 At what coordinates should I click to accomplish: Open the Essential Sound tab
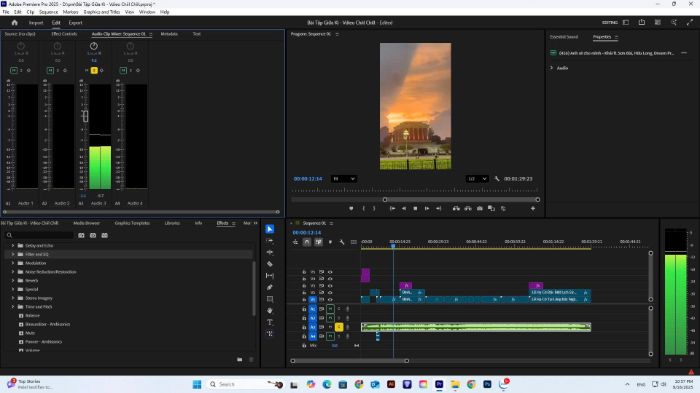564,37
